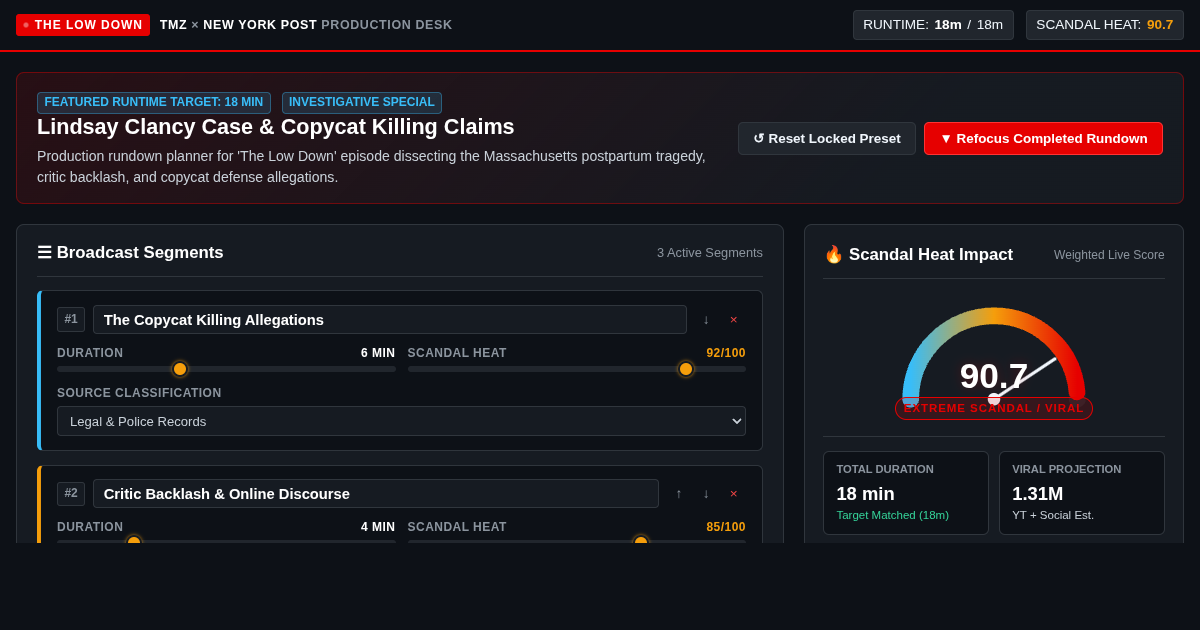Remove The Copycat Killing Allegations segment
Viewport: 1200px width, 630px height.
733,319
